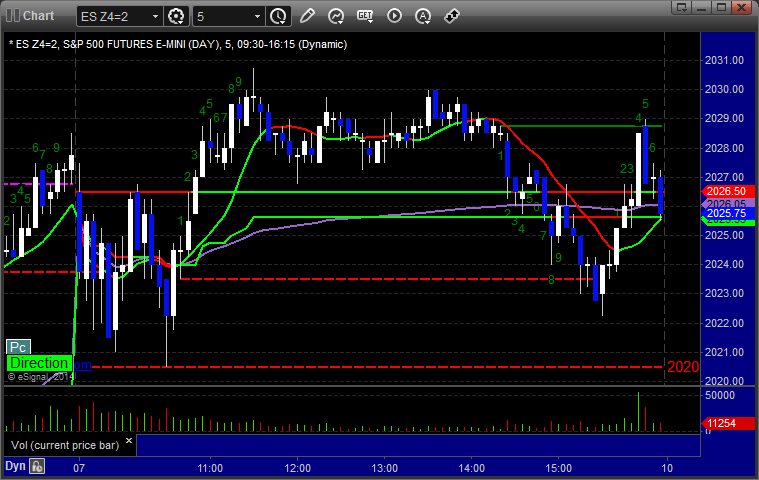
Task: Click the 2027.00 price axis label
Action: [x=724, y=177]
